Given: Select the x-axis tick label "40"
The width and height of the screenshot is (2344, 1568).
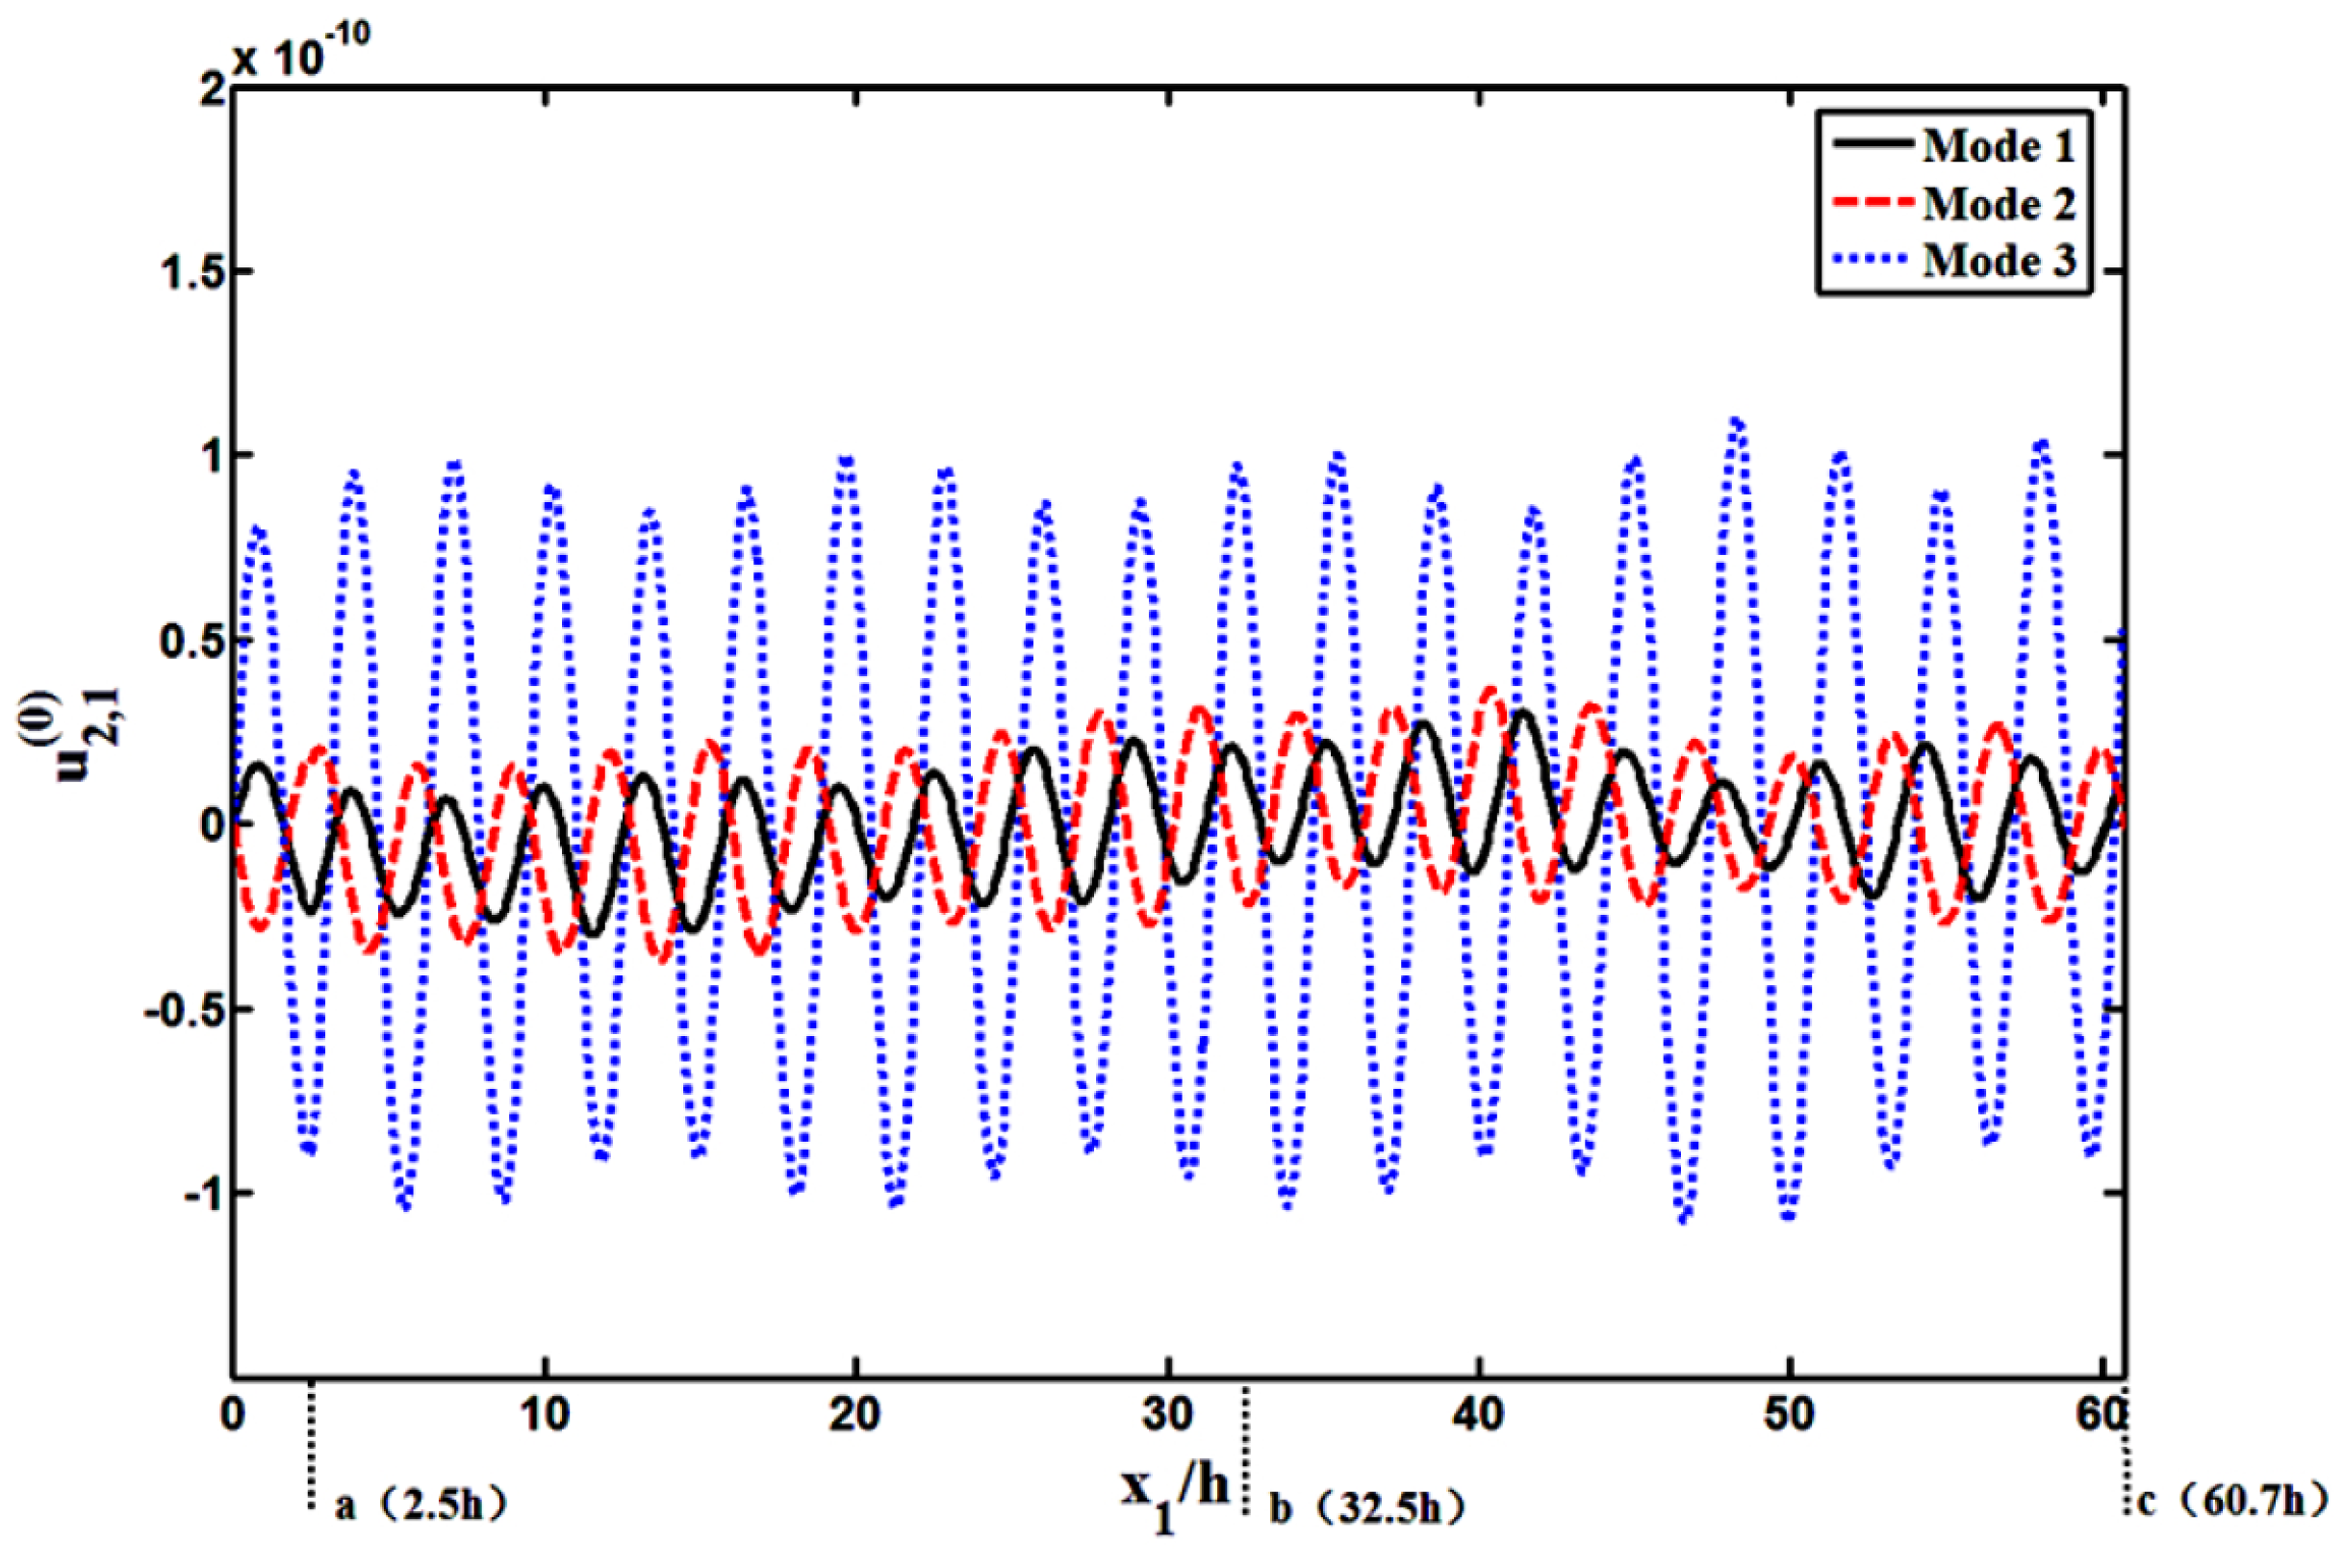Looking at the screenshot, I should 1478,1415.
